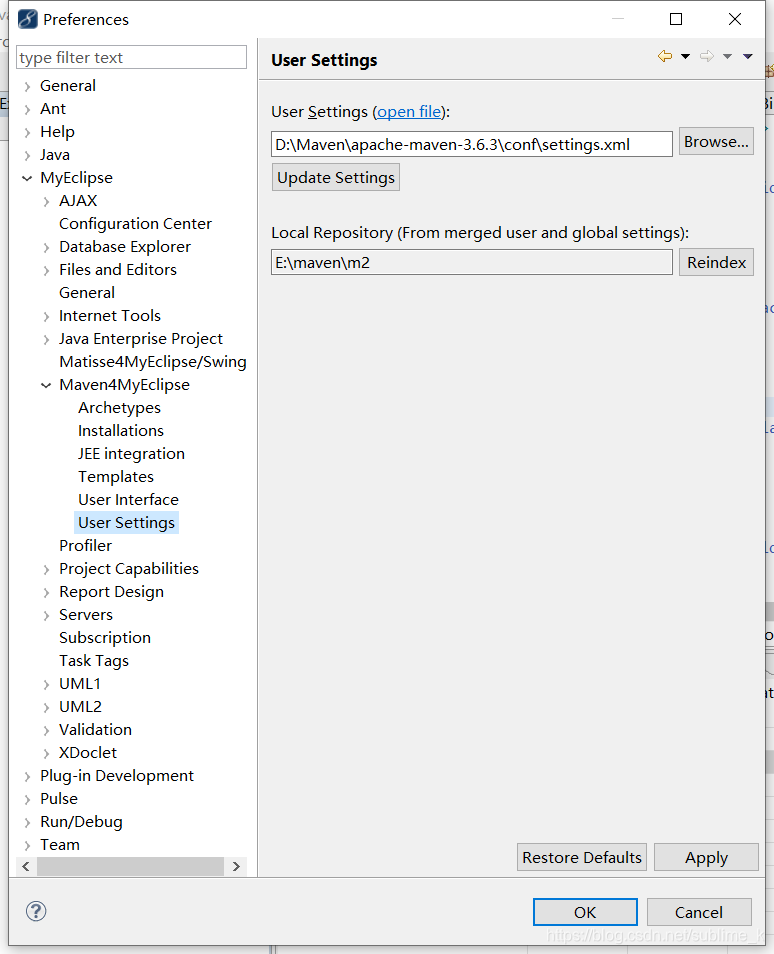Image resolution: width=774 pixels, height=954 pixels.
Task: Click the Preferences window title icon
Action: 27,19
